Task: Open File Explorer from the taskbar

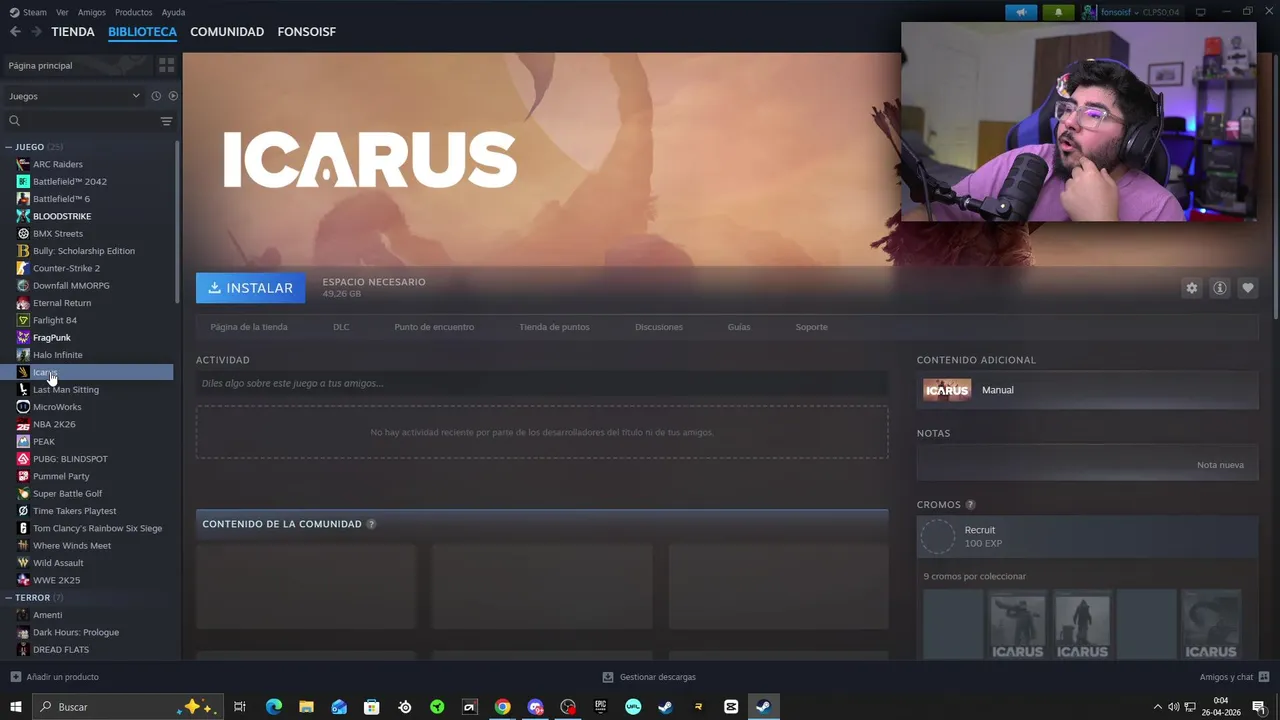Action: point(306,707)
